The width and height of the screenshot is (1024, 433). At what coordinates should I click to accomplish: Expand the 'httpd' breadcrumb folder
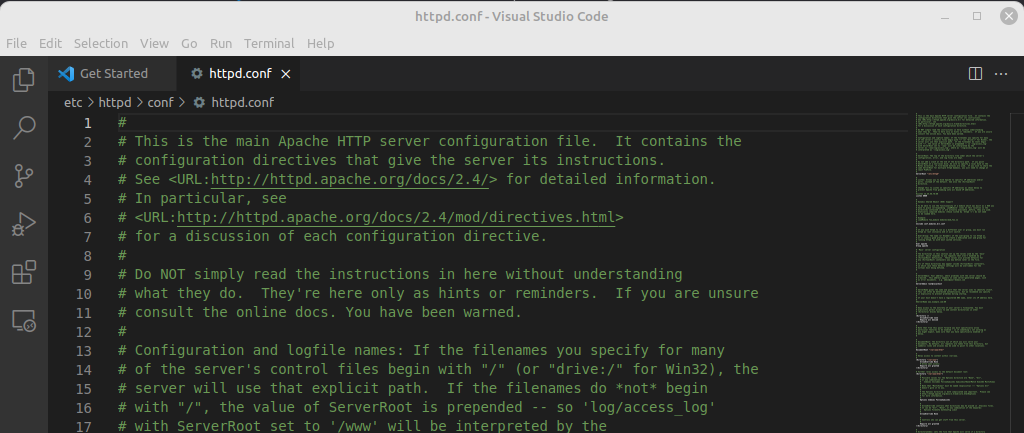coord(115,102)
